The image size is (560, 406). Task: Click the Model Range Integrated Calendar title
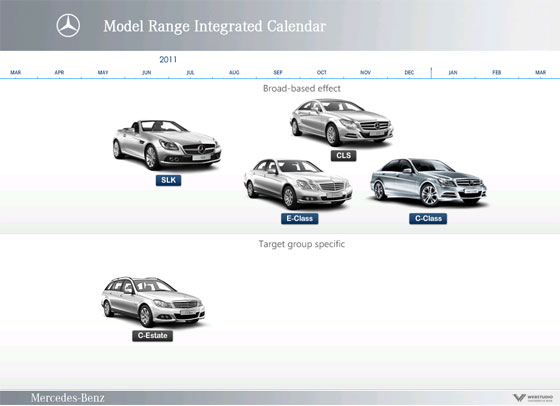(x=215, y=26)
